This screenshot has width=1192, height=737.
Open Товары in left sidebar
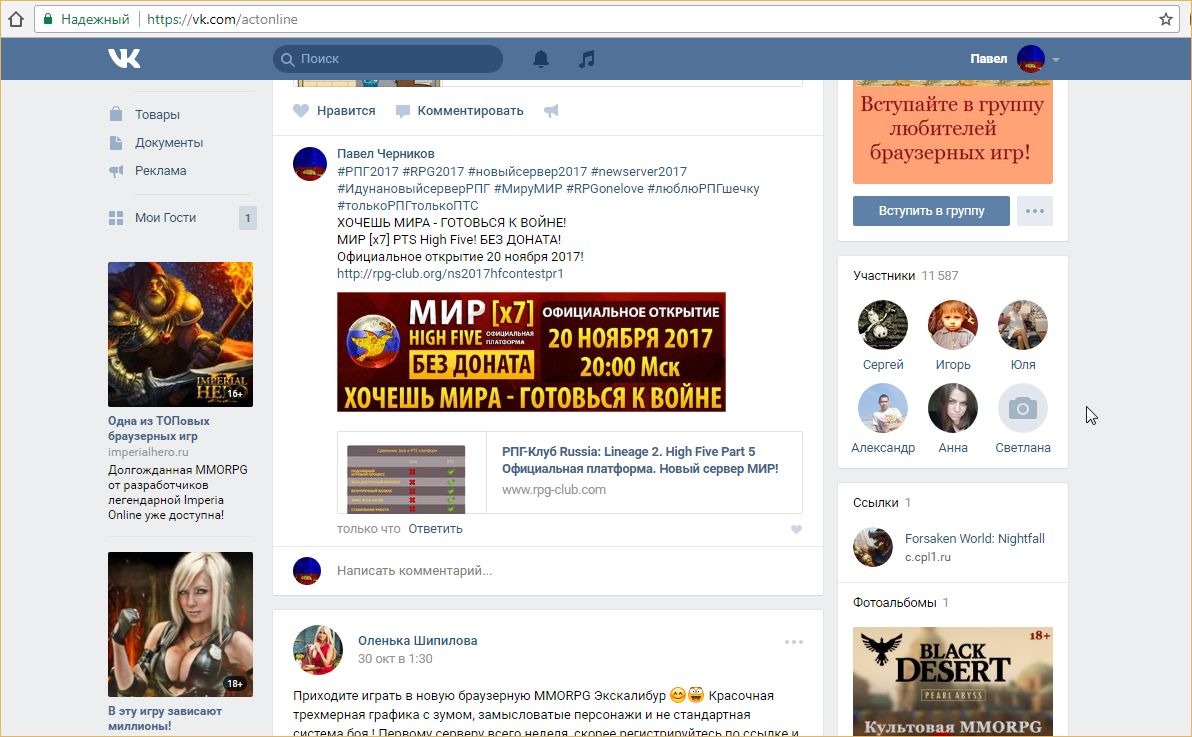coord(157,114)
